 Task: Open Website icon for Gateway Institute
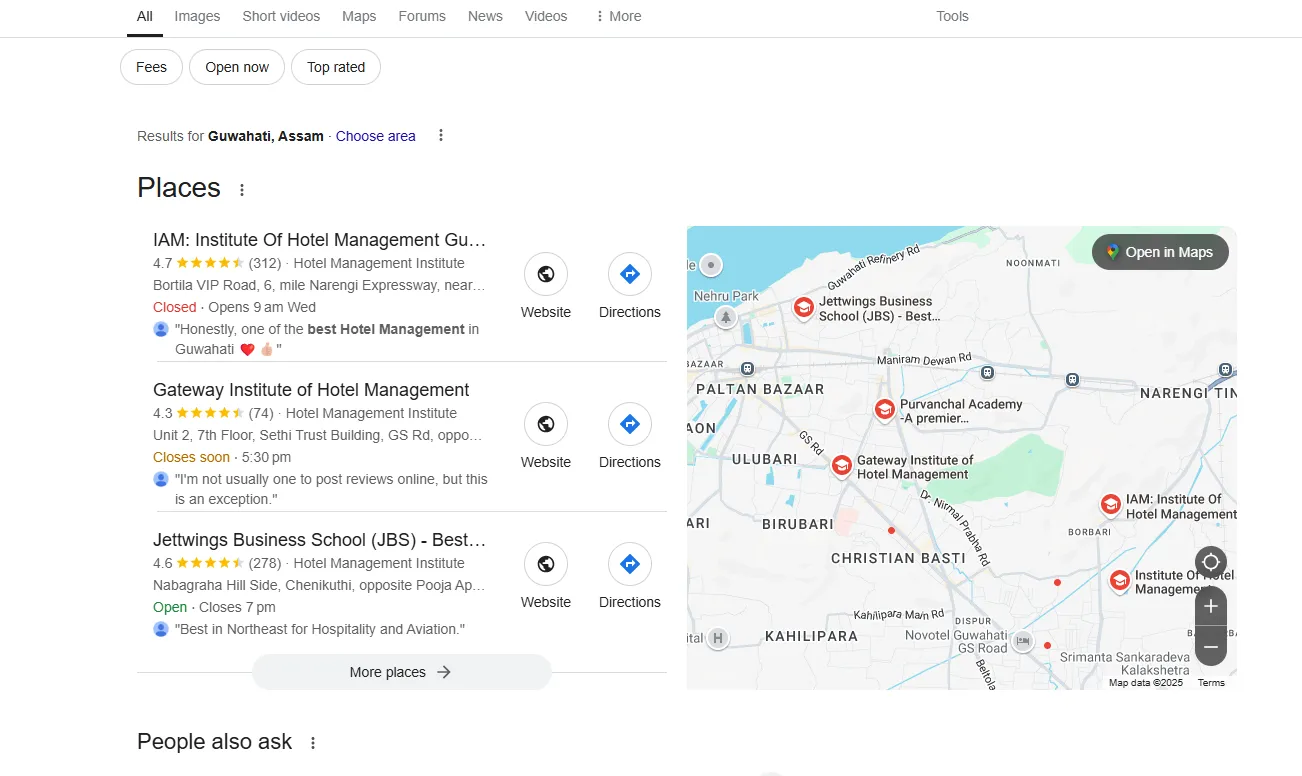click(x=546, y=424)
